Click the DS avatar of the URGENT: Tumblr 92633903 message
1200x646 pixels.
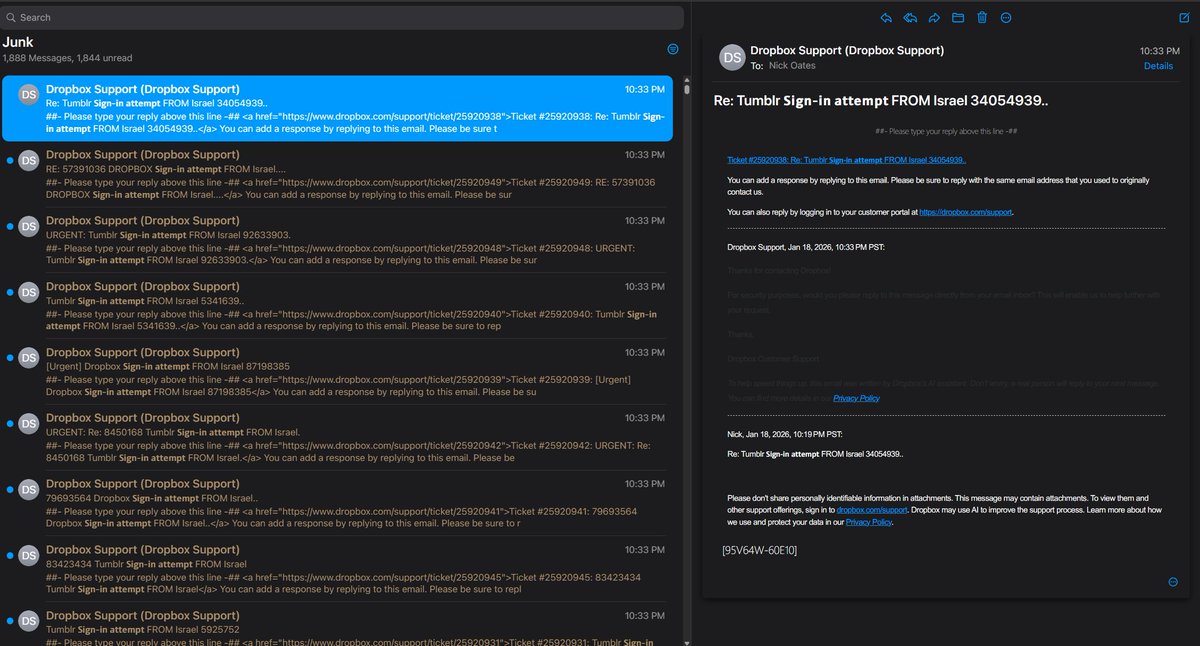29,226
